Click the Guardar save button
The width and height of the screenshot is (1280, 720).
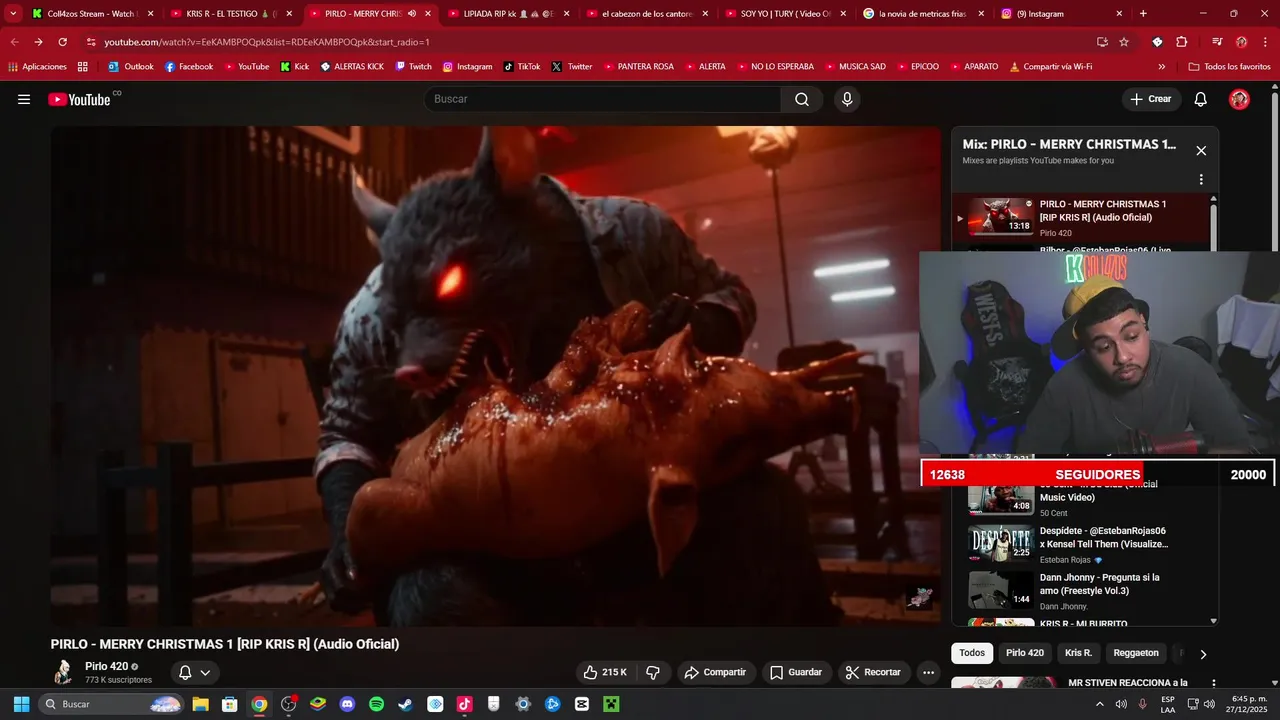click(794, 672)
